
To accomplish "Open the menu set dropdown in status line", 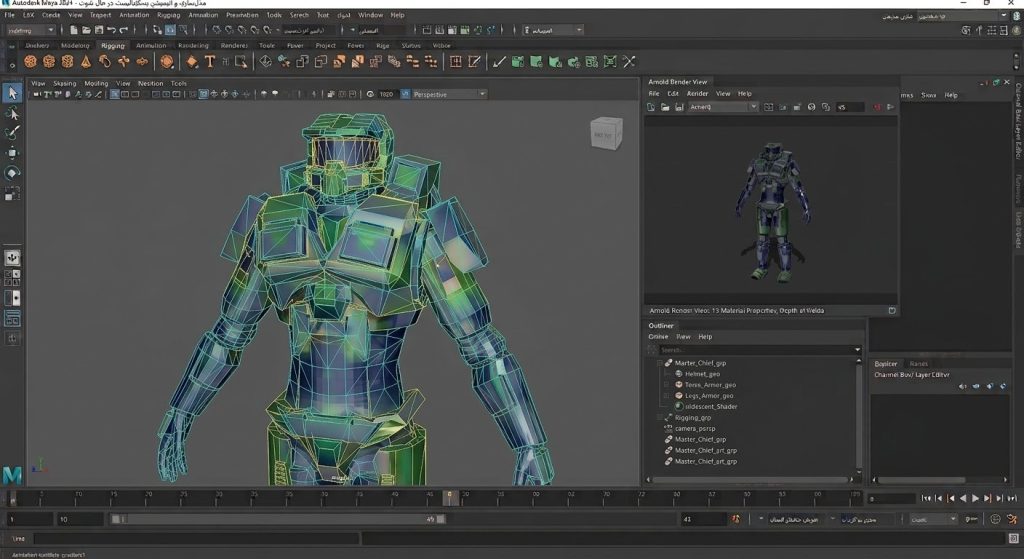I will coord(31,30).
